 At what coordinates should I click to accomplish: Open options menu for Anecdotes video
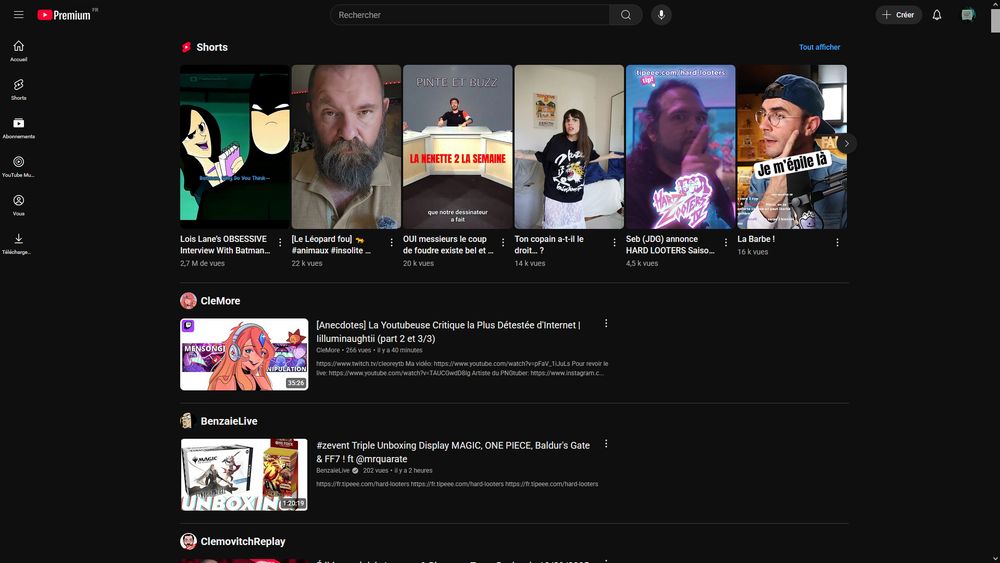pos(606,323)
